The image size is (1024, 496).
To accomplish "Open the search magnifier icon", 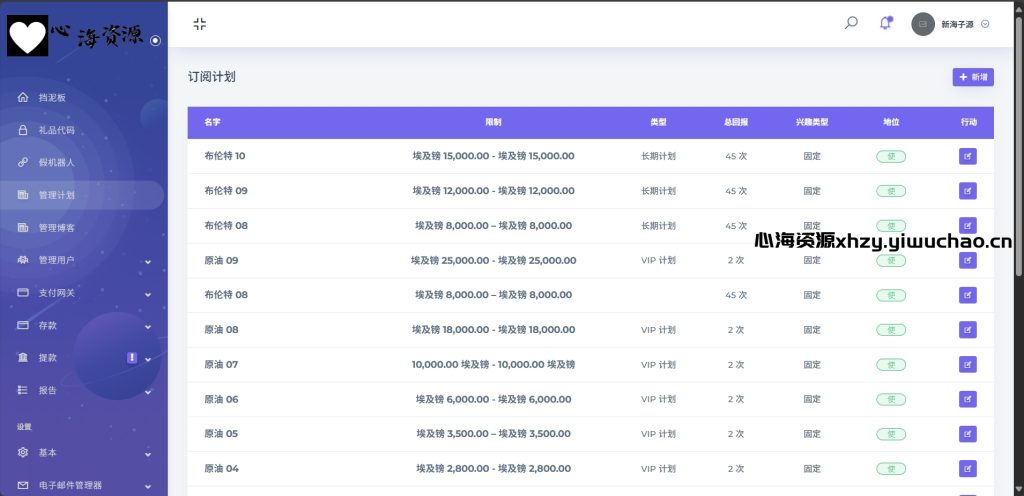I will [x=851, y=23].
